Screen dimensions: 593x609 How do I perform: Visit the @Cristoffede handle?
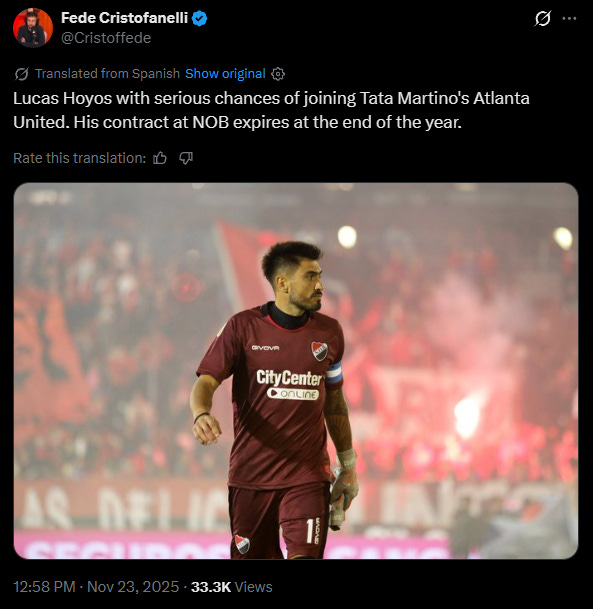tap(106, 38)
